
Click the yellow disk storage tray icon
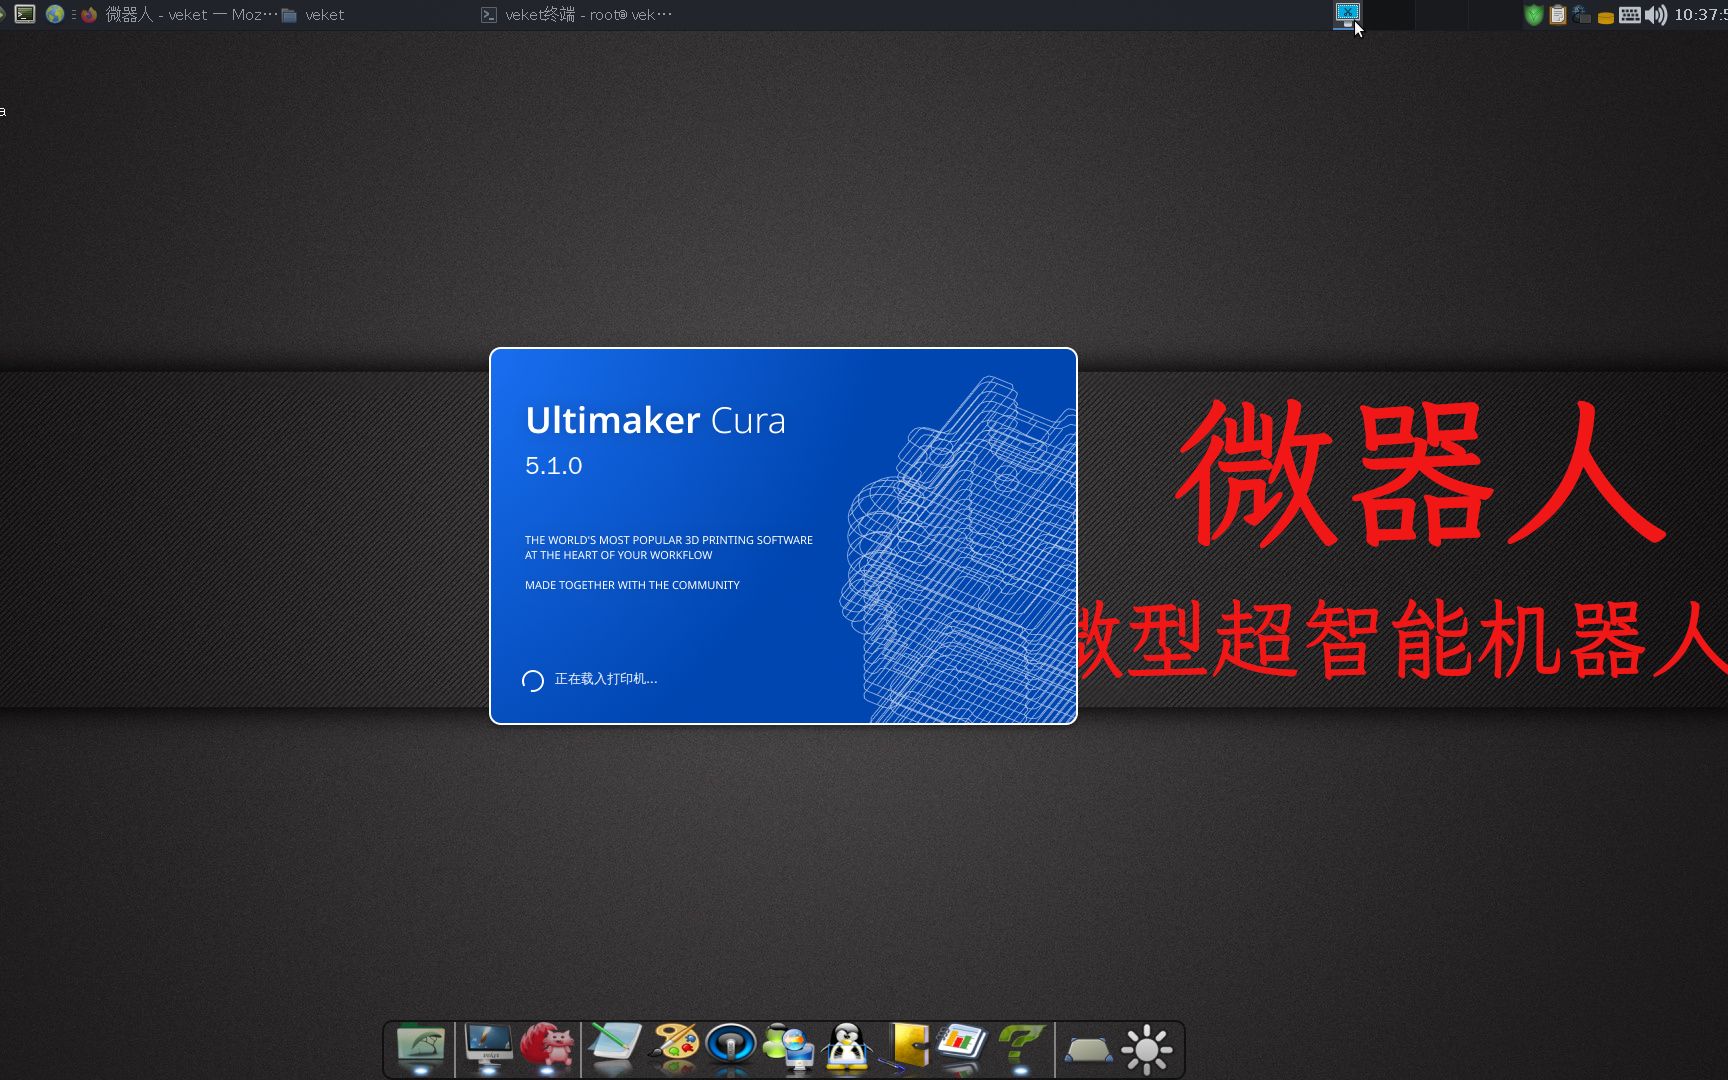(1605, 17)
